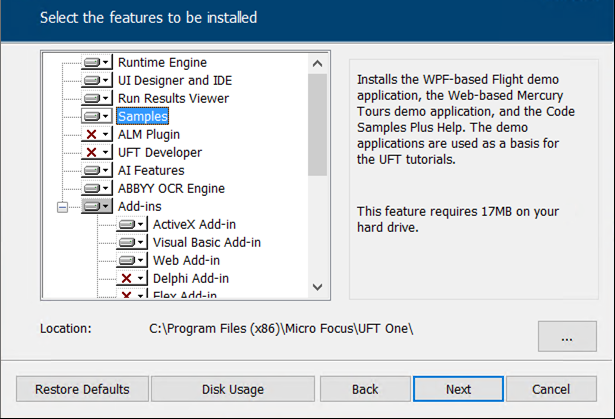Click the Restore Defaults button
Screen dimensions: 615x419
coord(82,389)
